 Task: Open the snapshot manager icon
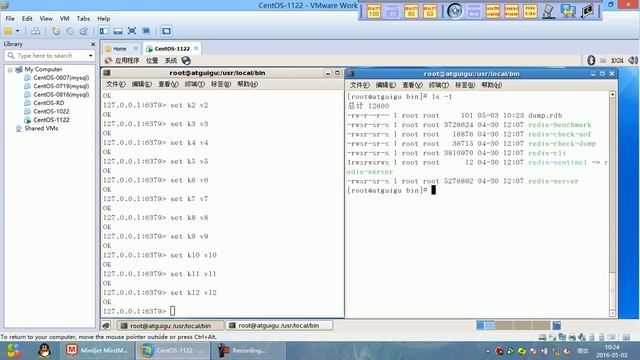(x=84, y=31)
